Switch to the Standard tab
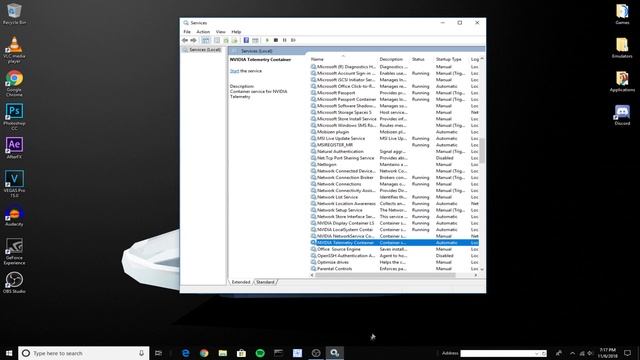 265,282
